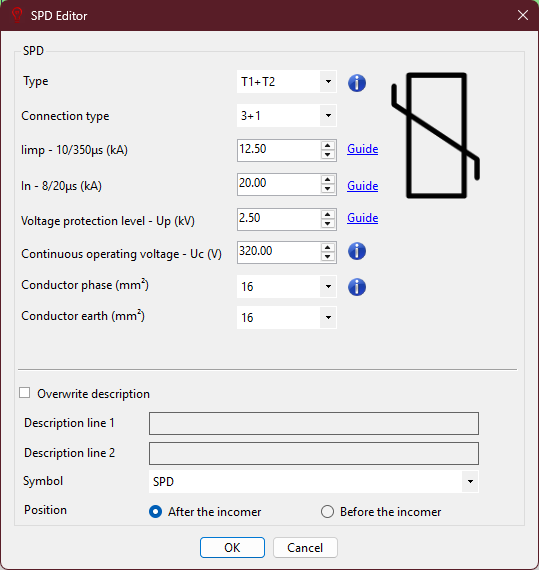Open the Type dropdown showing T1+T2
This screenshot has width=539, height=570.
coord(286,81)
